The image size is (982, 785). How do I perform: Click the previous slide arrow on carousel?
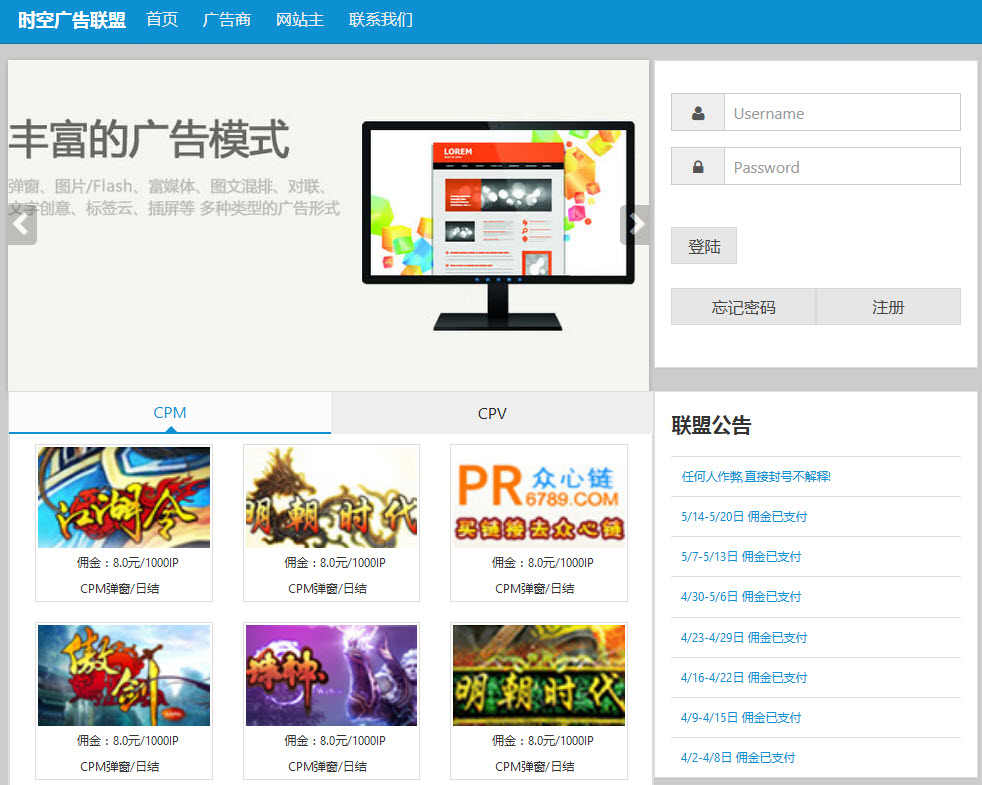click(21, 225)
